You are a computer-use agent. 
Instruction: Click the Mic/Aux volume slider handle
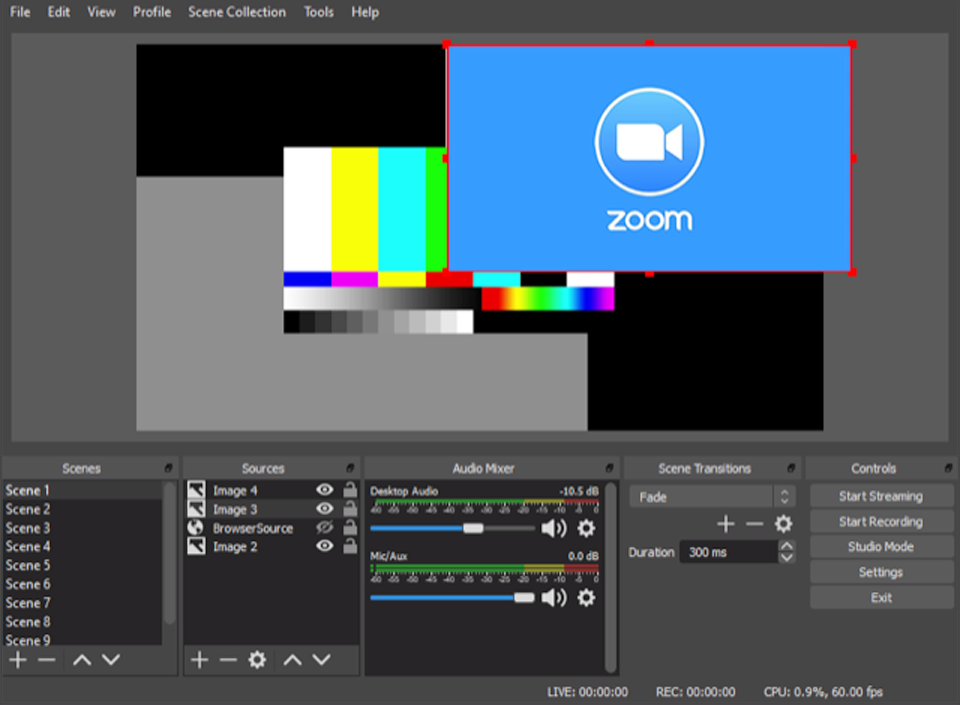coord(524,597)
